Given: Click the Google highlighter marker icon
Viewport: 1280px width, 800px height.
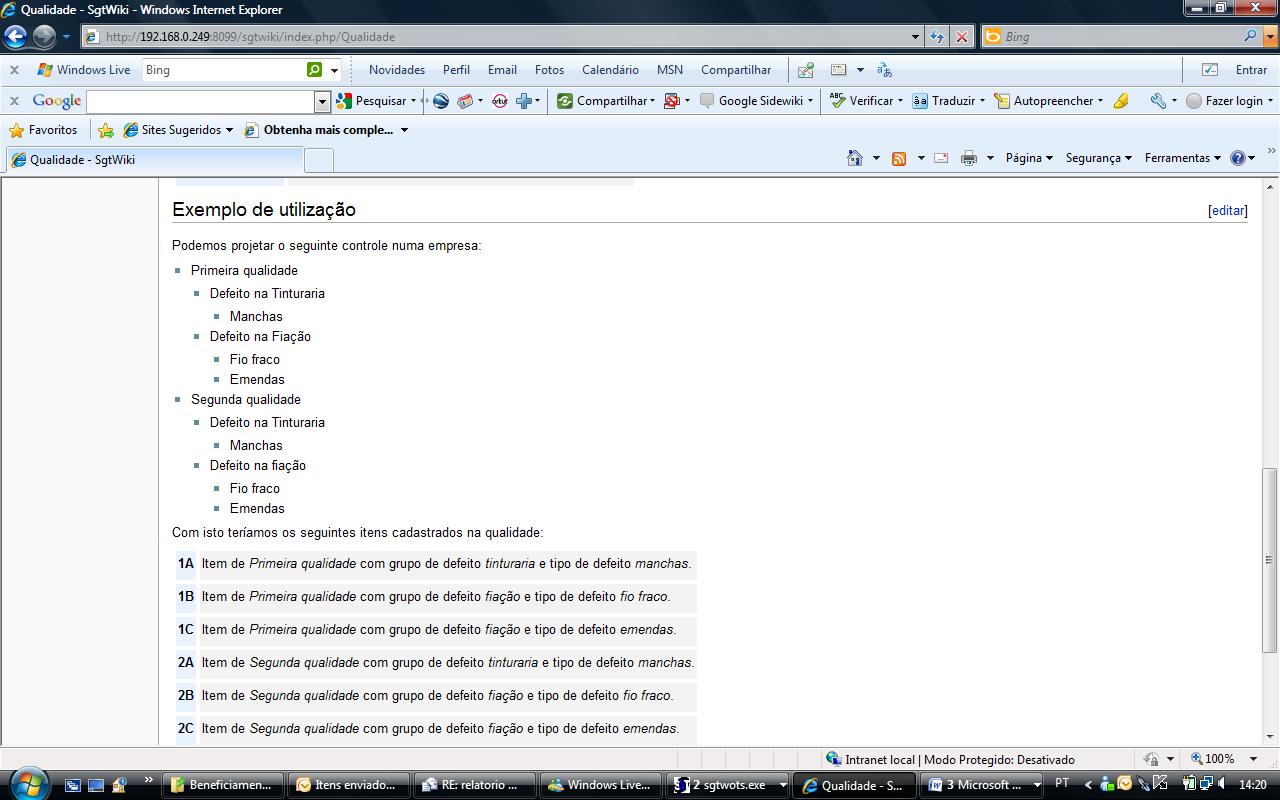Looking at the screenshot, I should pos(1121,101).
